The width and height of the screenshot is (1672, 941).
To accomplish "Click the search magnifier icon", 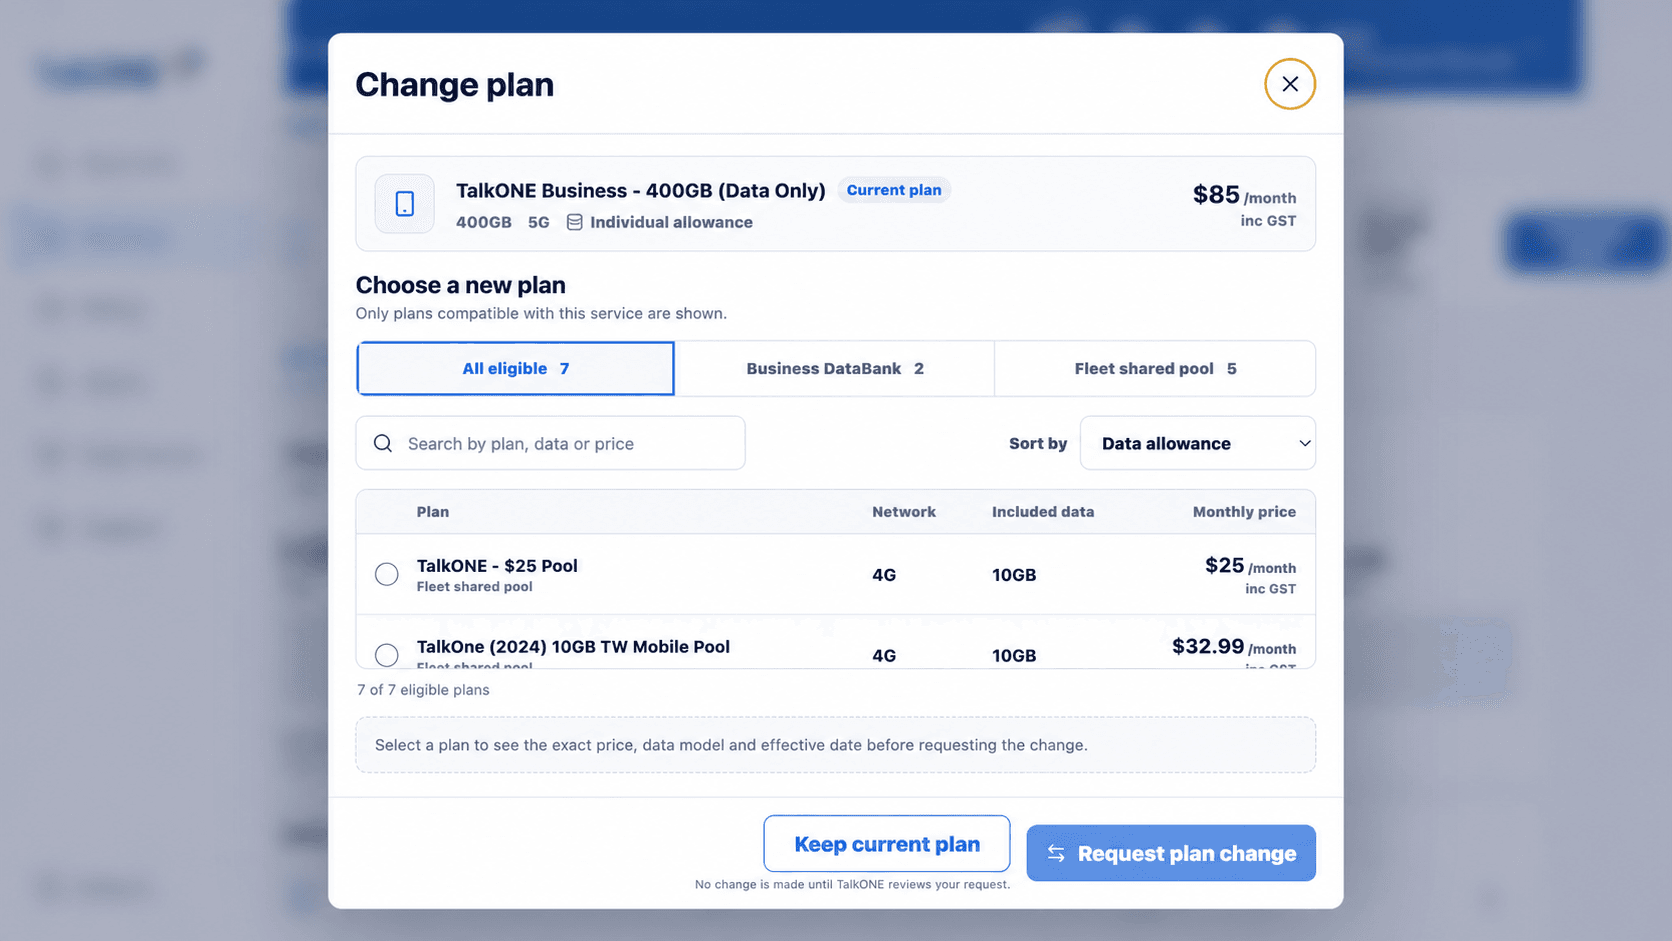I will click(383, 443).
